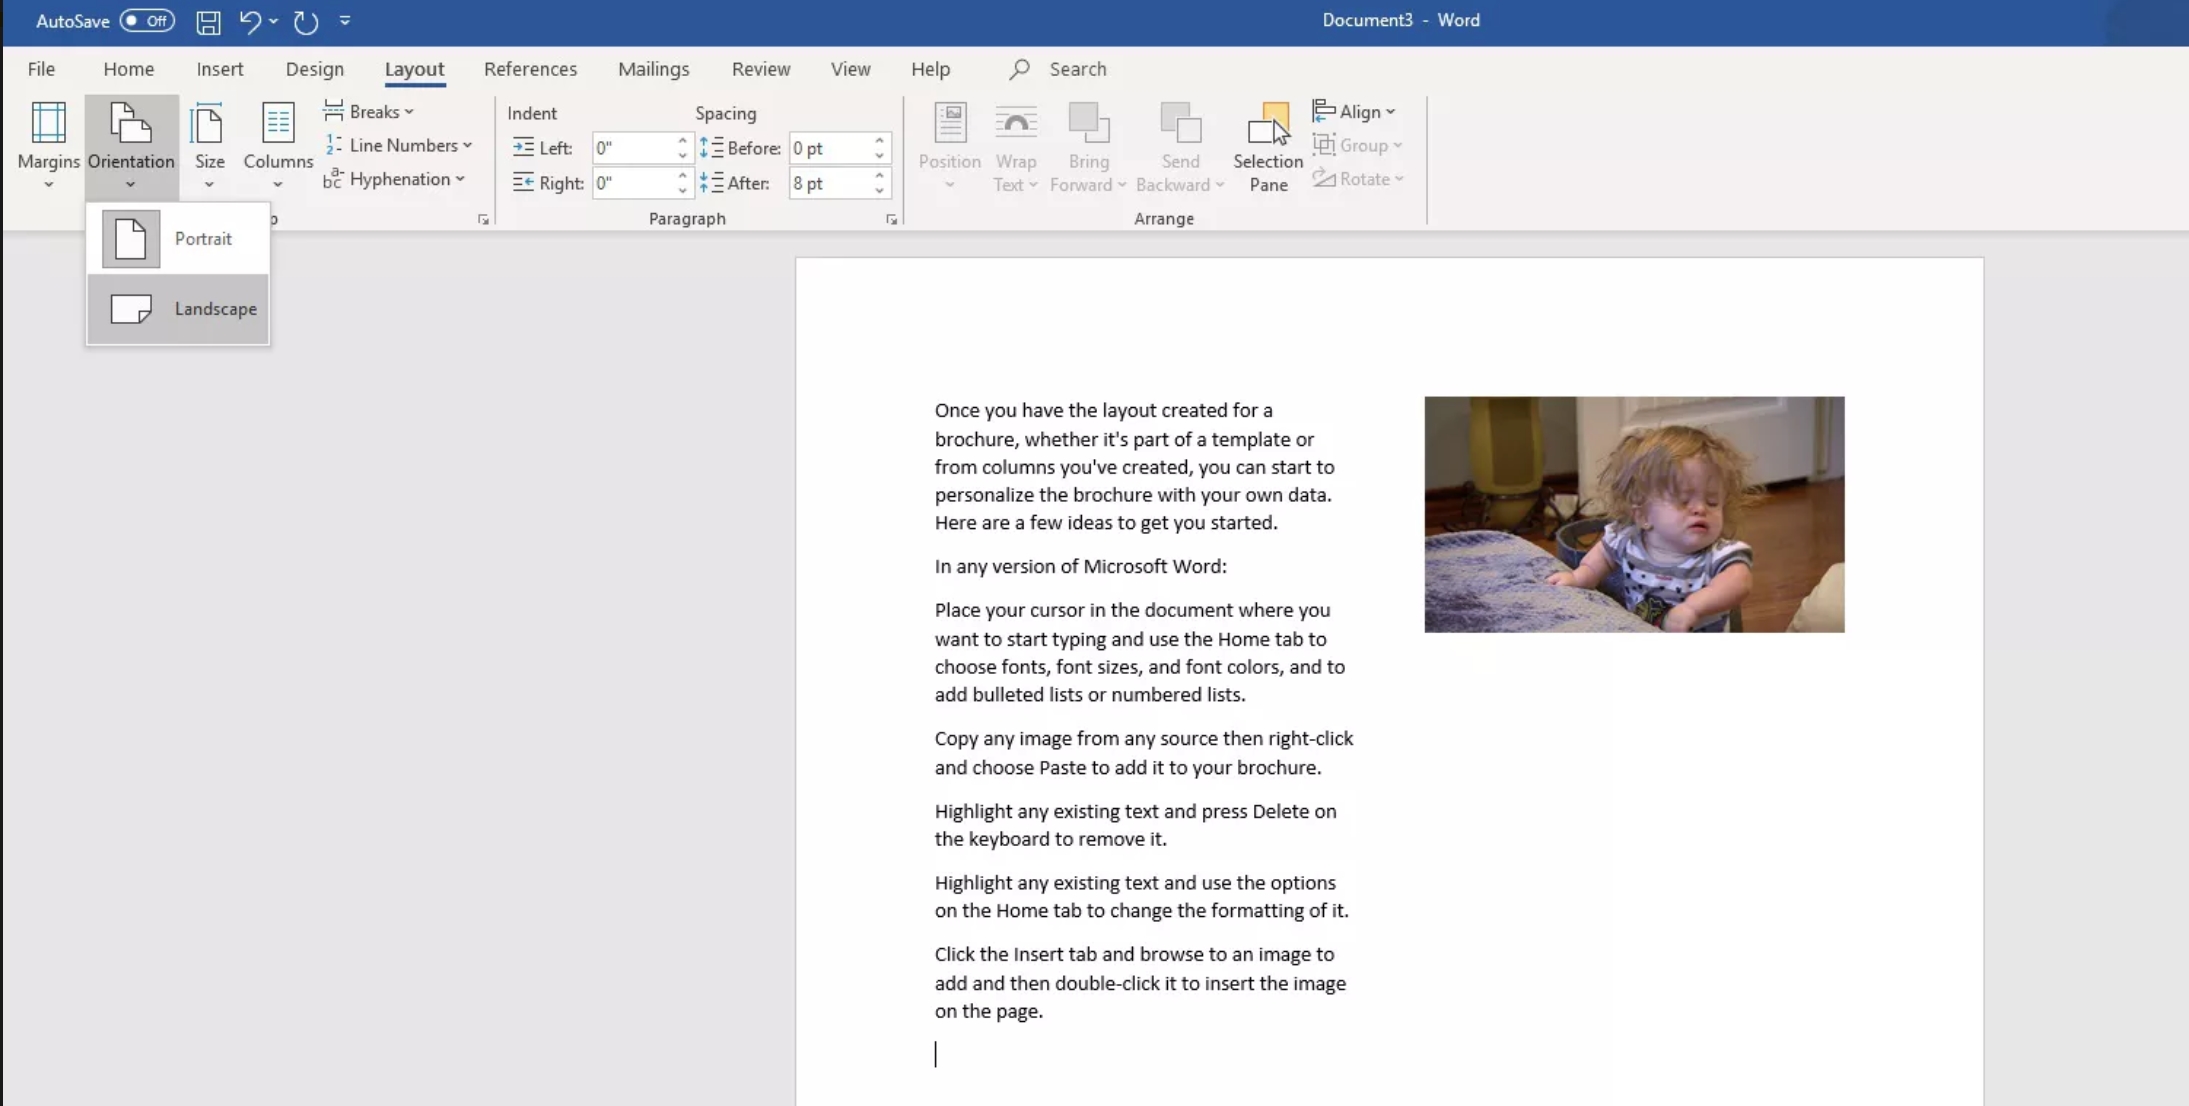
Task: Open the Mailings tab
Action: [x=653, y=69]
